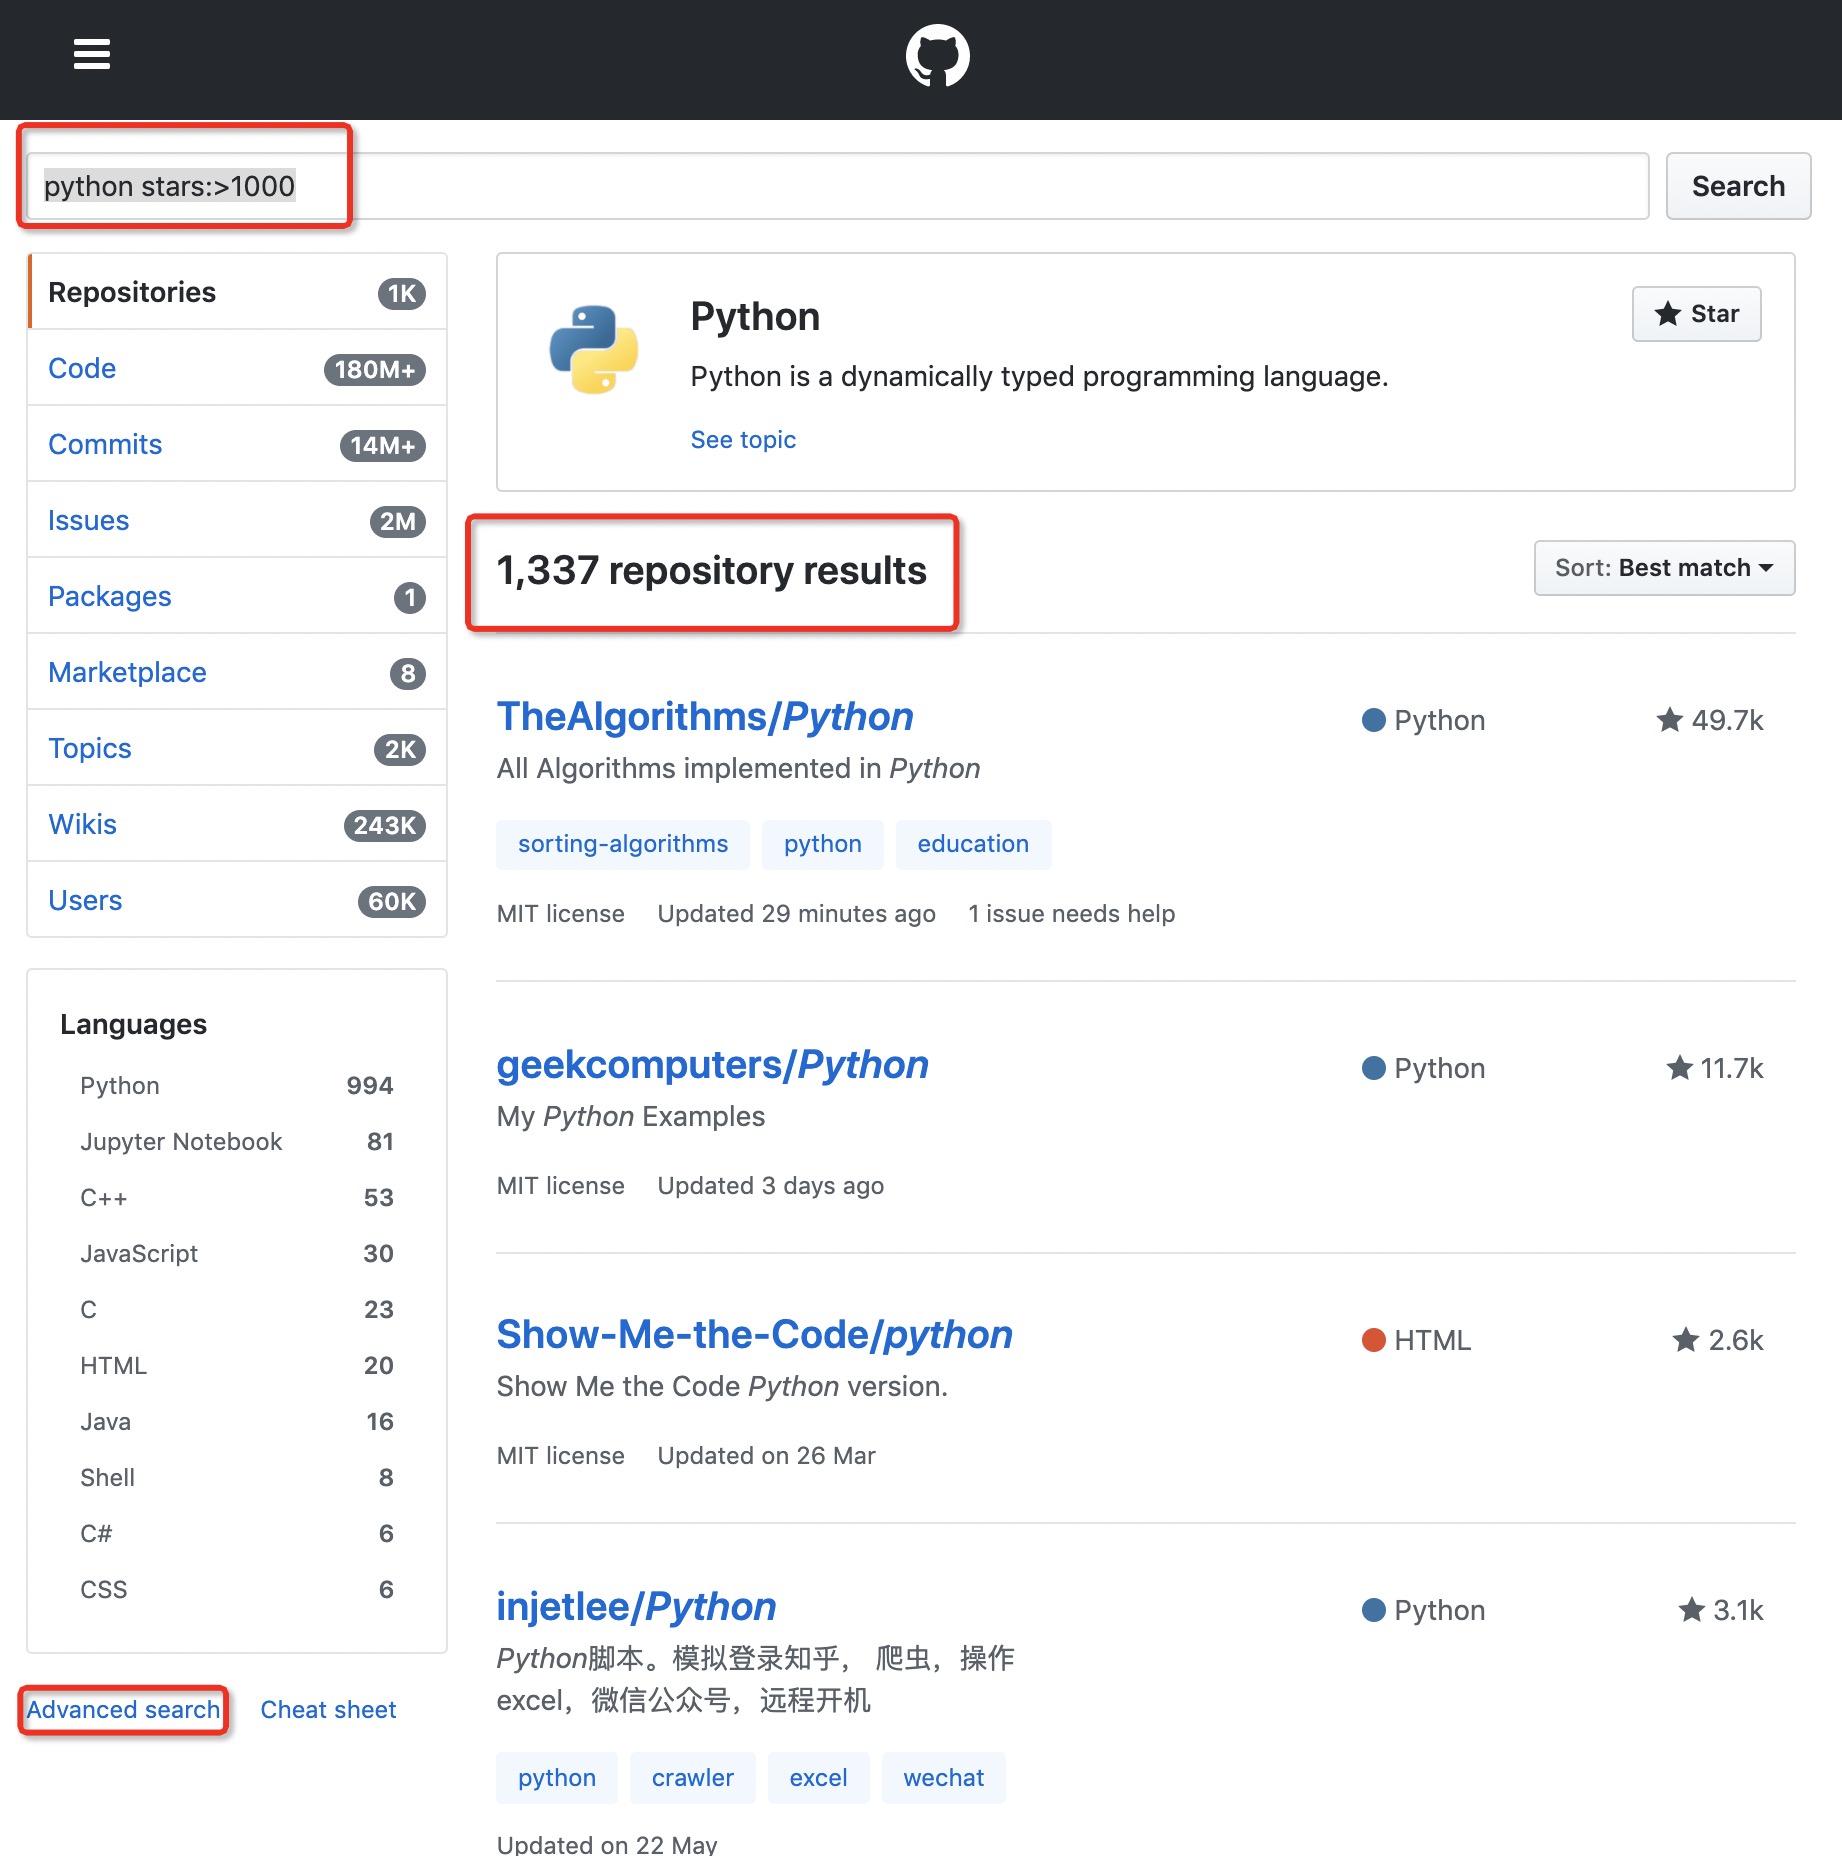This screenshot has height=1856, width=1842.
Task: Click geekcomputers/Python star count
Action: 1715,1068
